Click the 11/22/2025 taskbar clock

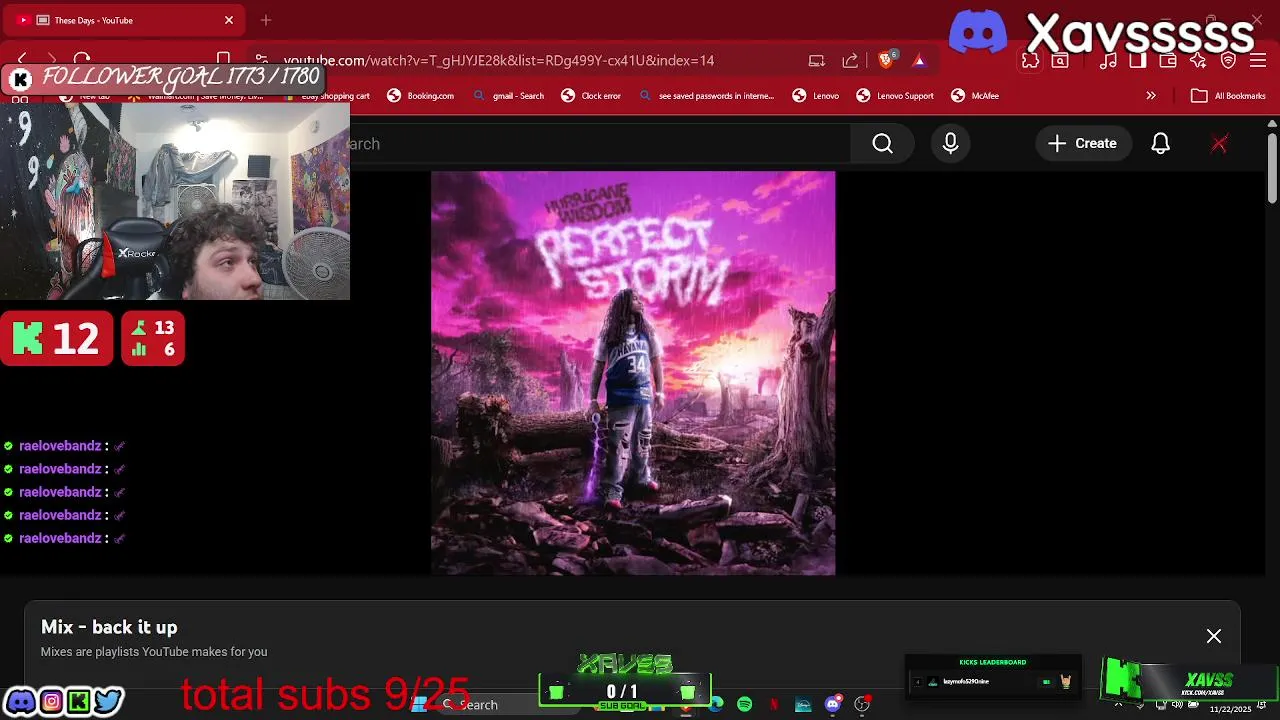pos(1230,708)
